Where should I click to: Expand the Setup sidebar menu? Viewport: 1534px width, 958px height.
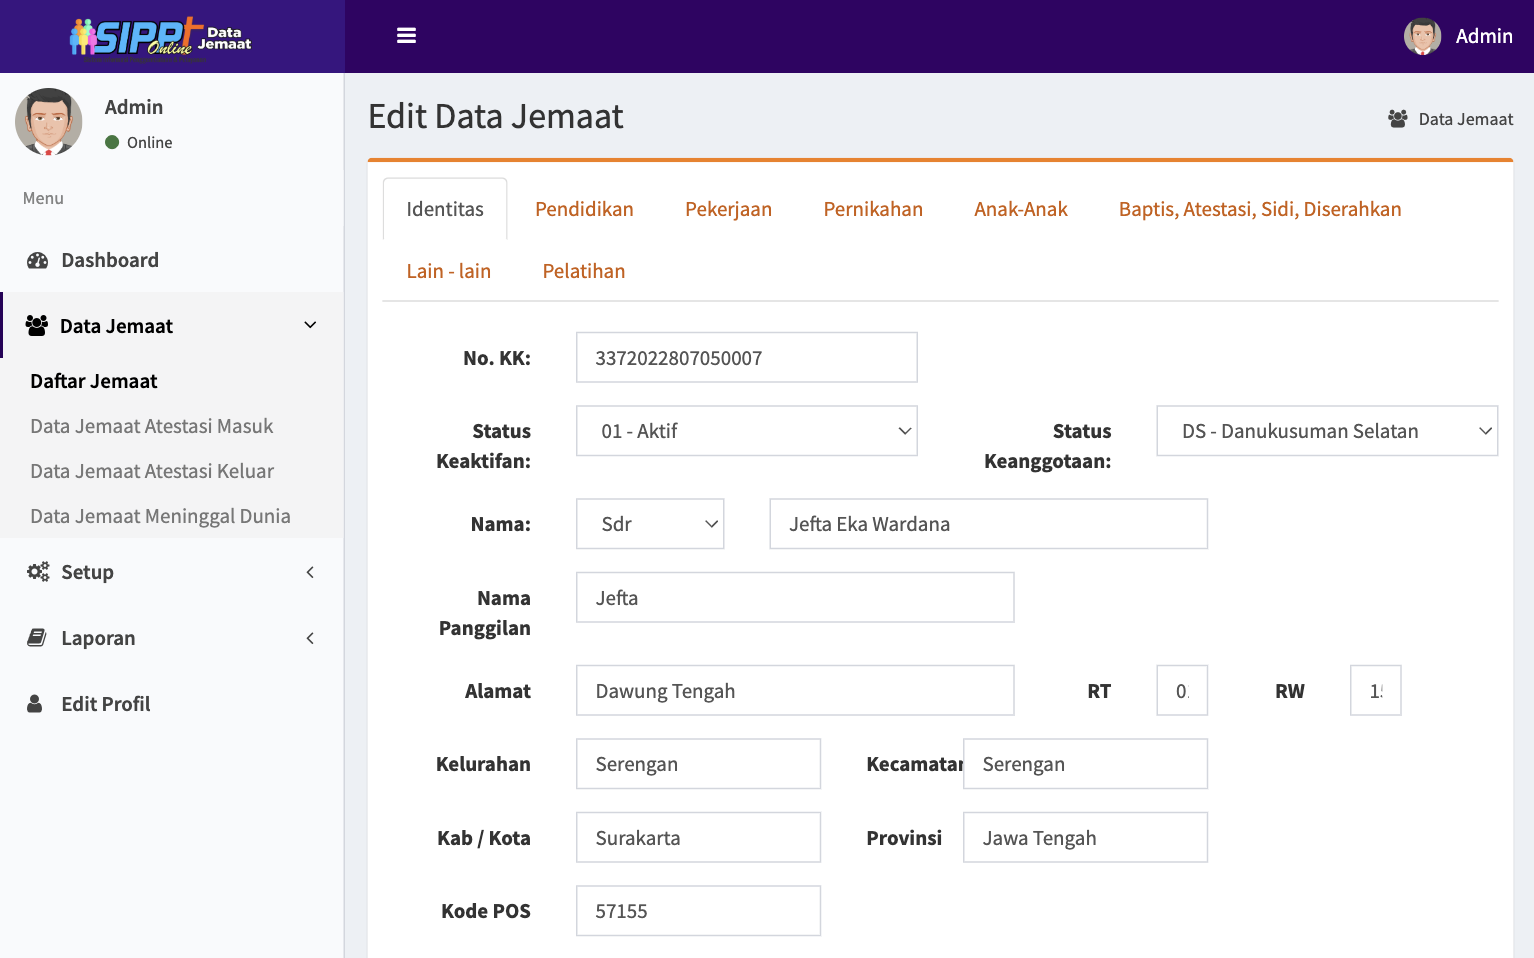[x=310, y=572]
